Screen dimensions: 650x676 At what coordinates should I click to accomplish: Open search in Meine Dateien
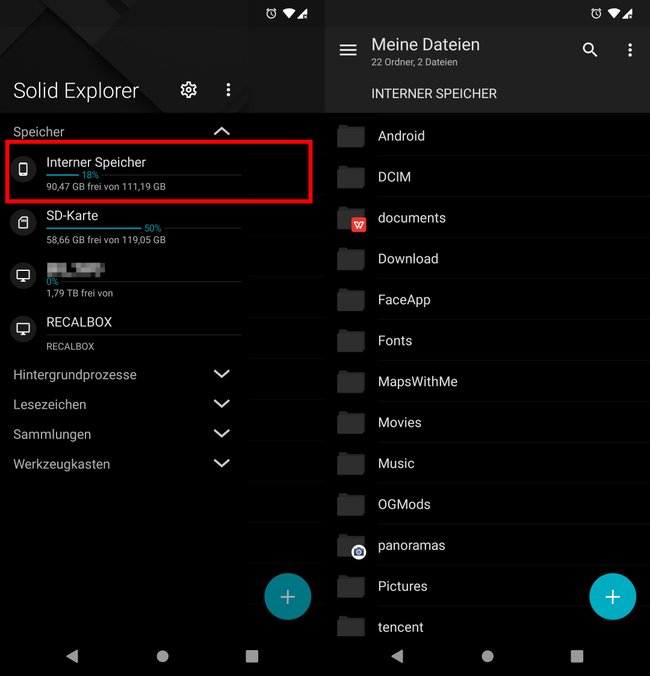pos(590,50)
